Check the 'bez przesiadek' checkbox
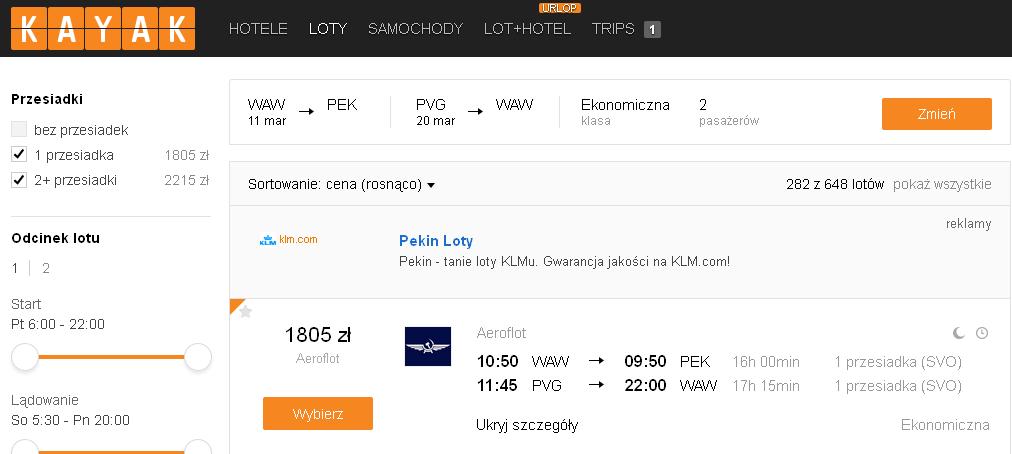The width and height of the screenshot is (1012, 454). click(19, 129)
